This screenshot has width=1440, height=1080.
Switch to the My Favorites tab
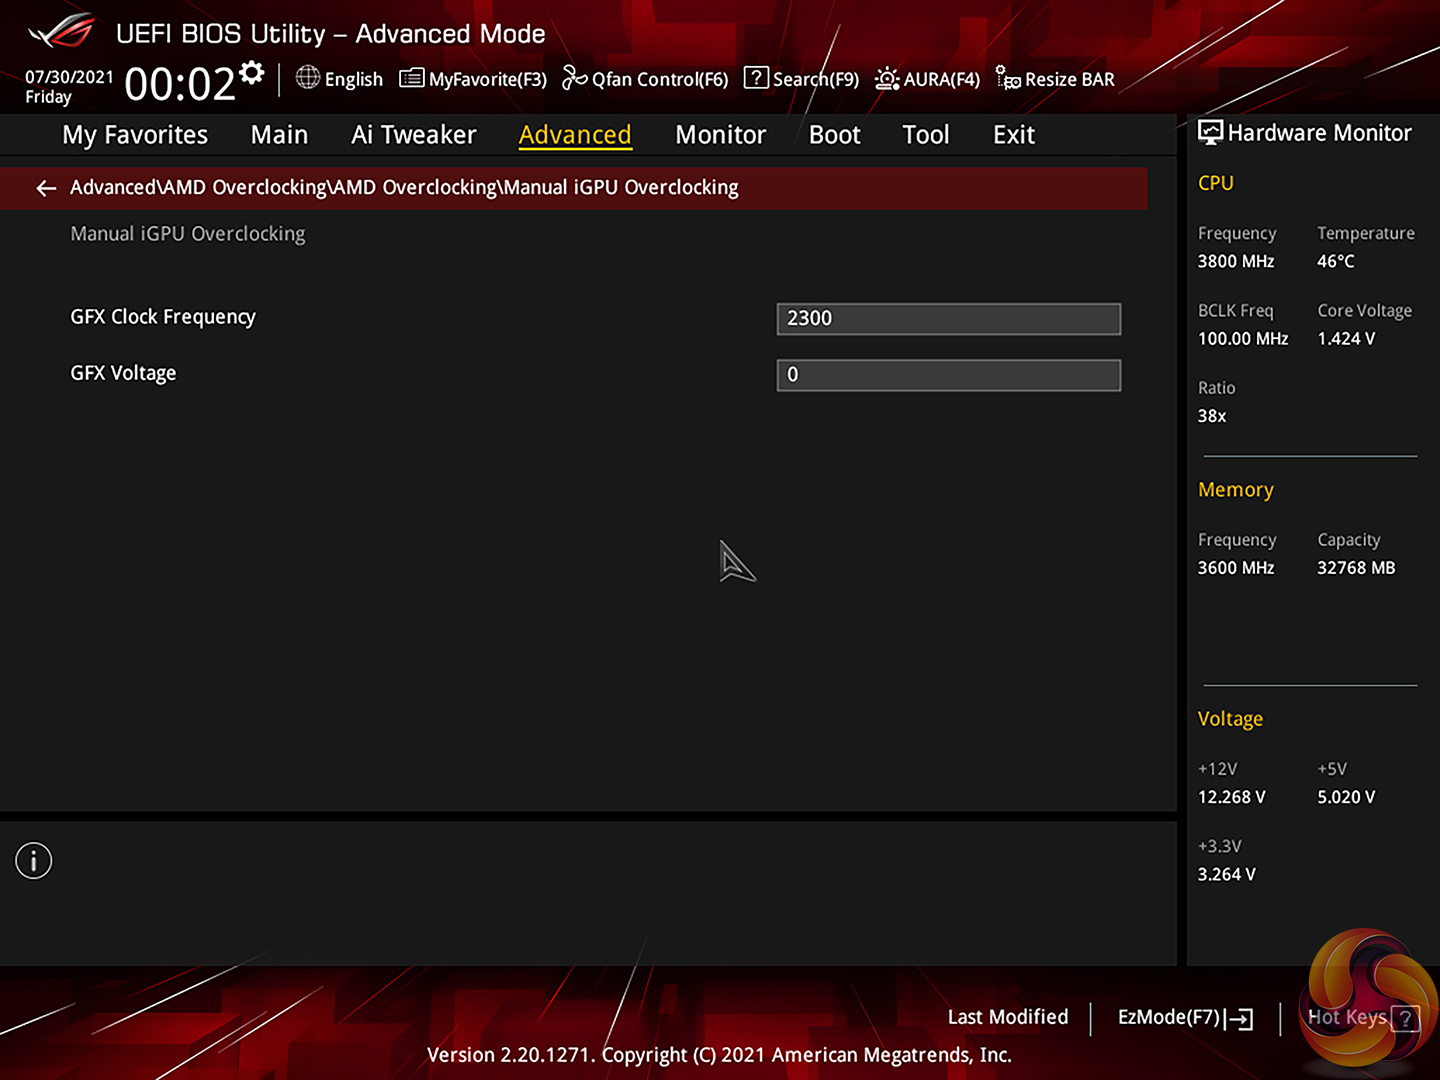tap(135, 135)
